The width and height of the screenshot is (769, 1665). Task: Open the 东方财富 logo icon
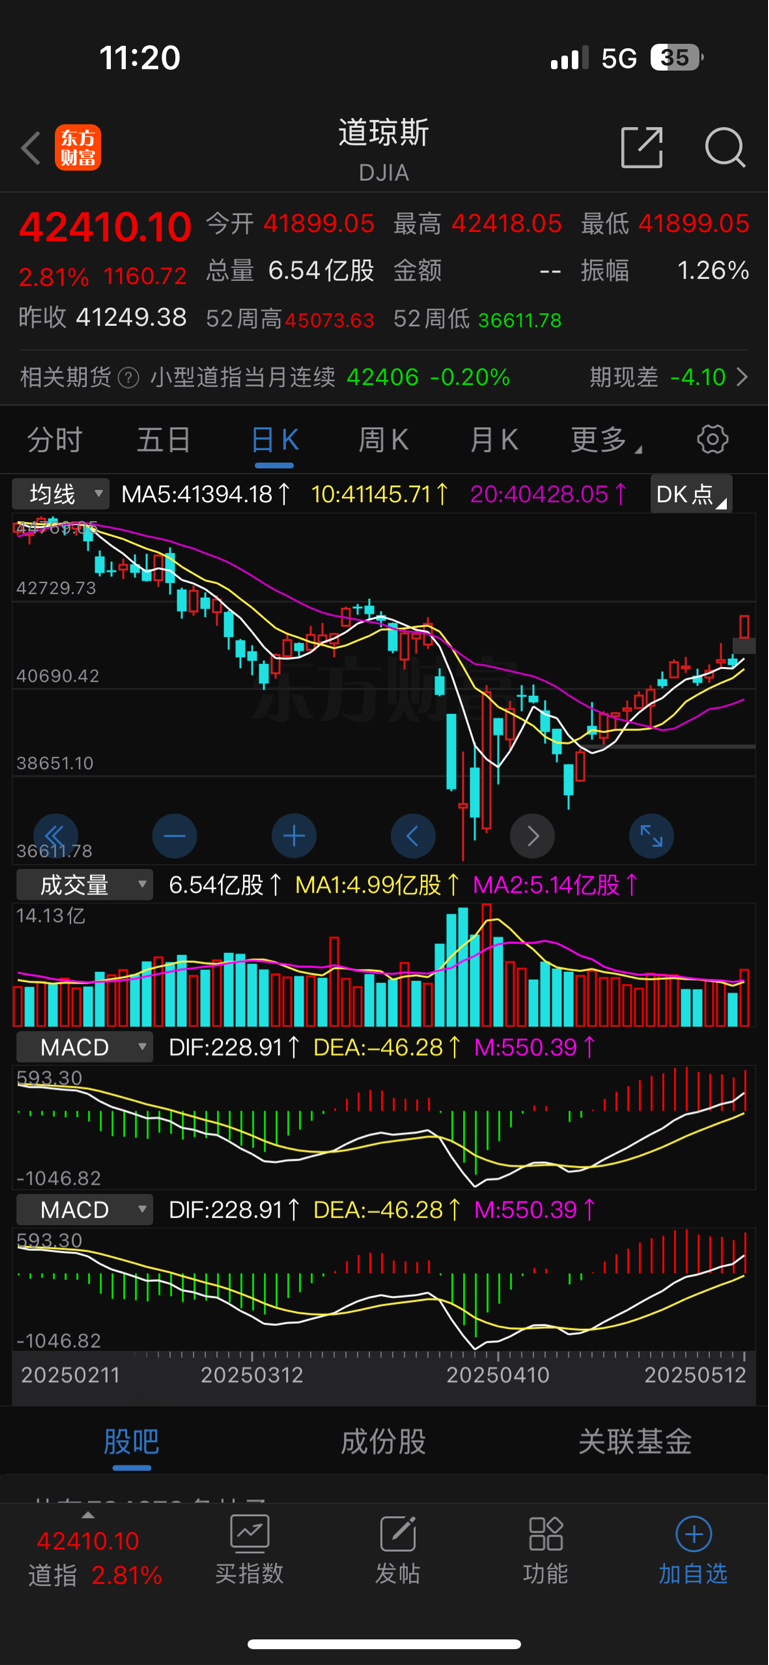pos(78,148)
